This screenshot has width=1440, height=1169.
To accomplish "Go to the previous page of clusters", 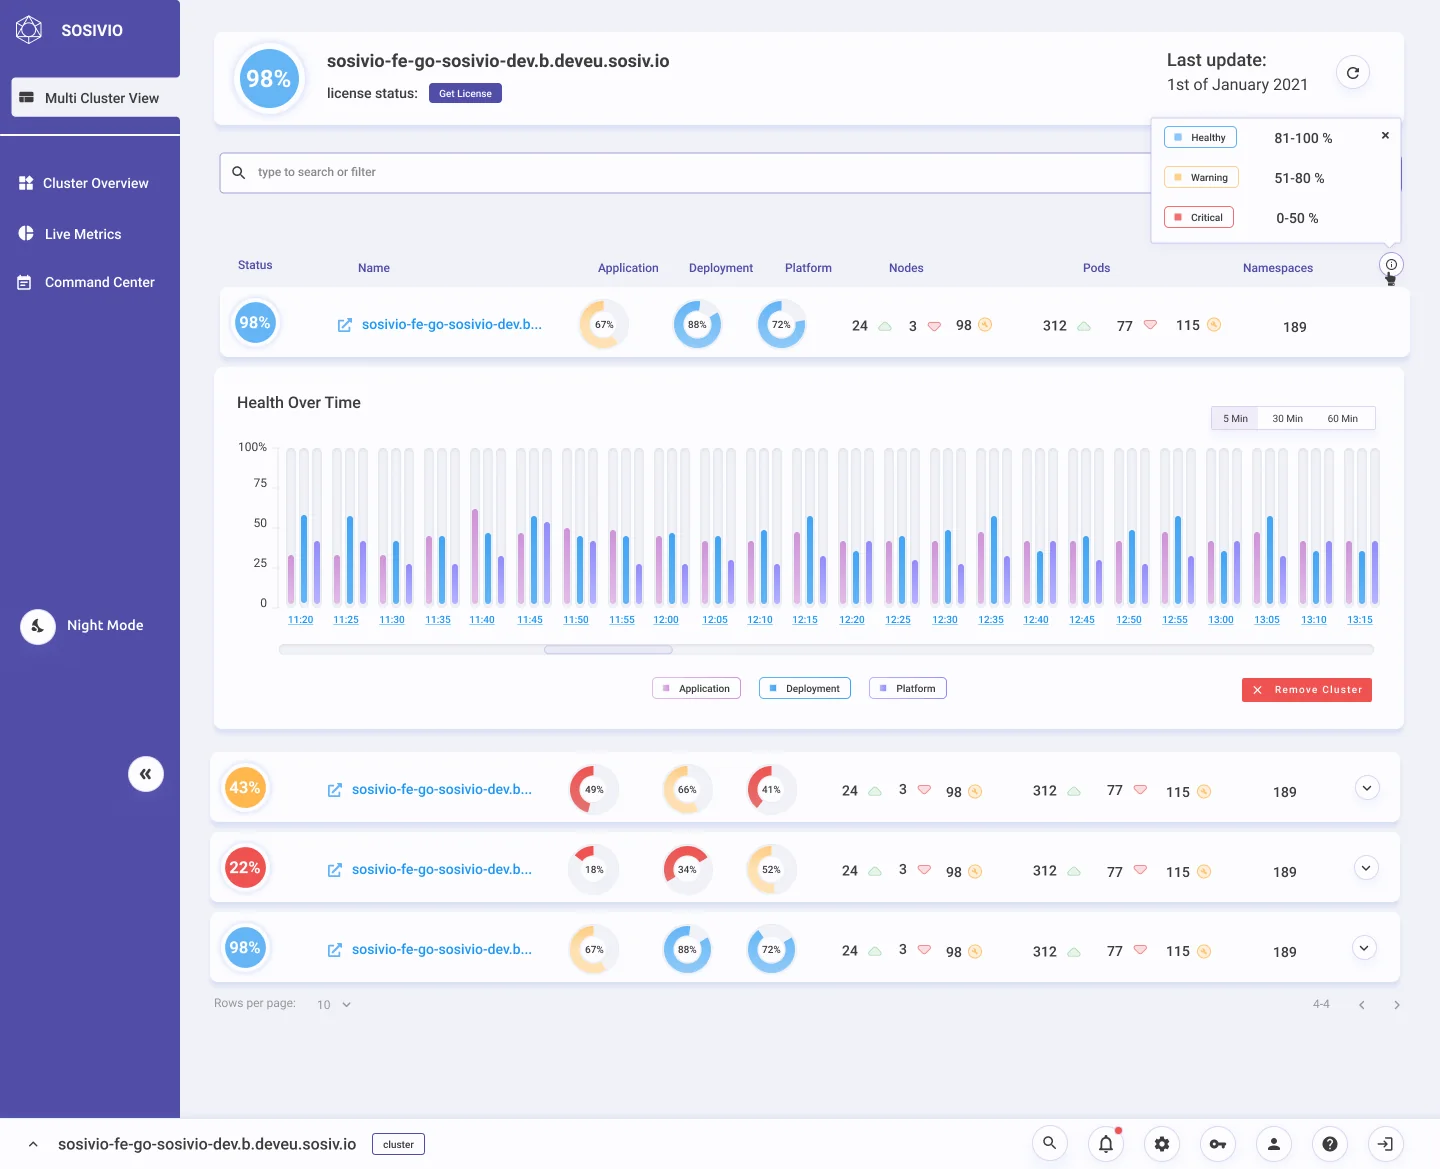I will tap(1362, 1005).
